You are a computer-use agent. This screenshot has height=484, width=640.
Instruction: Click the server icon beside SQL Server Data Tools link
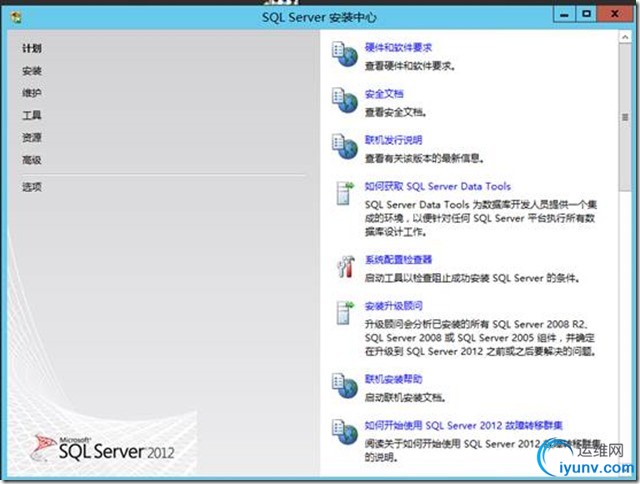tap(345, 193)
